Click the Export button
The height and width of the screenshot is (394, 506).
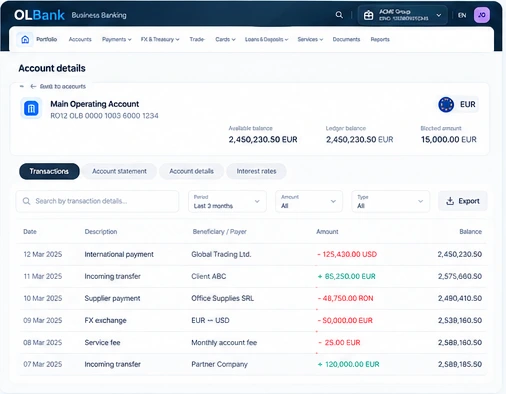(x=463, y=201)
